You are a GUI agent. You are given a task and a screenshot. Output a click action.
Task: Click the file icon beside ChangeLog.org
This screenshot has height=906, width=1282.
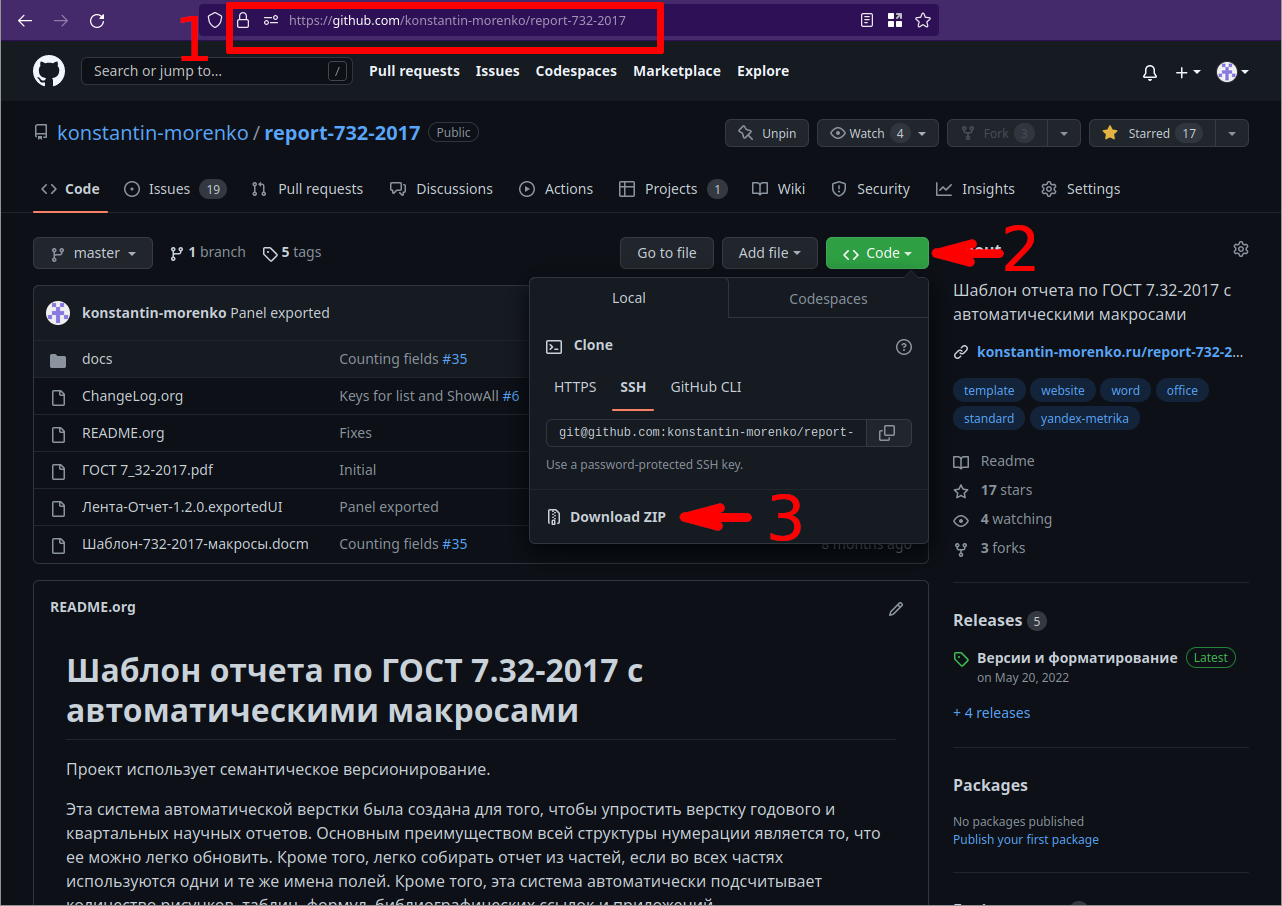(x=58, y=397)
